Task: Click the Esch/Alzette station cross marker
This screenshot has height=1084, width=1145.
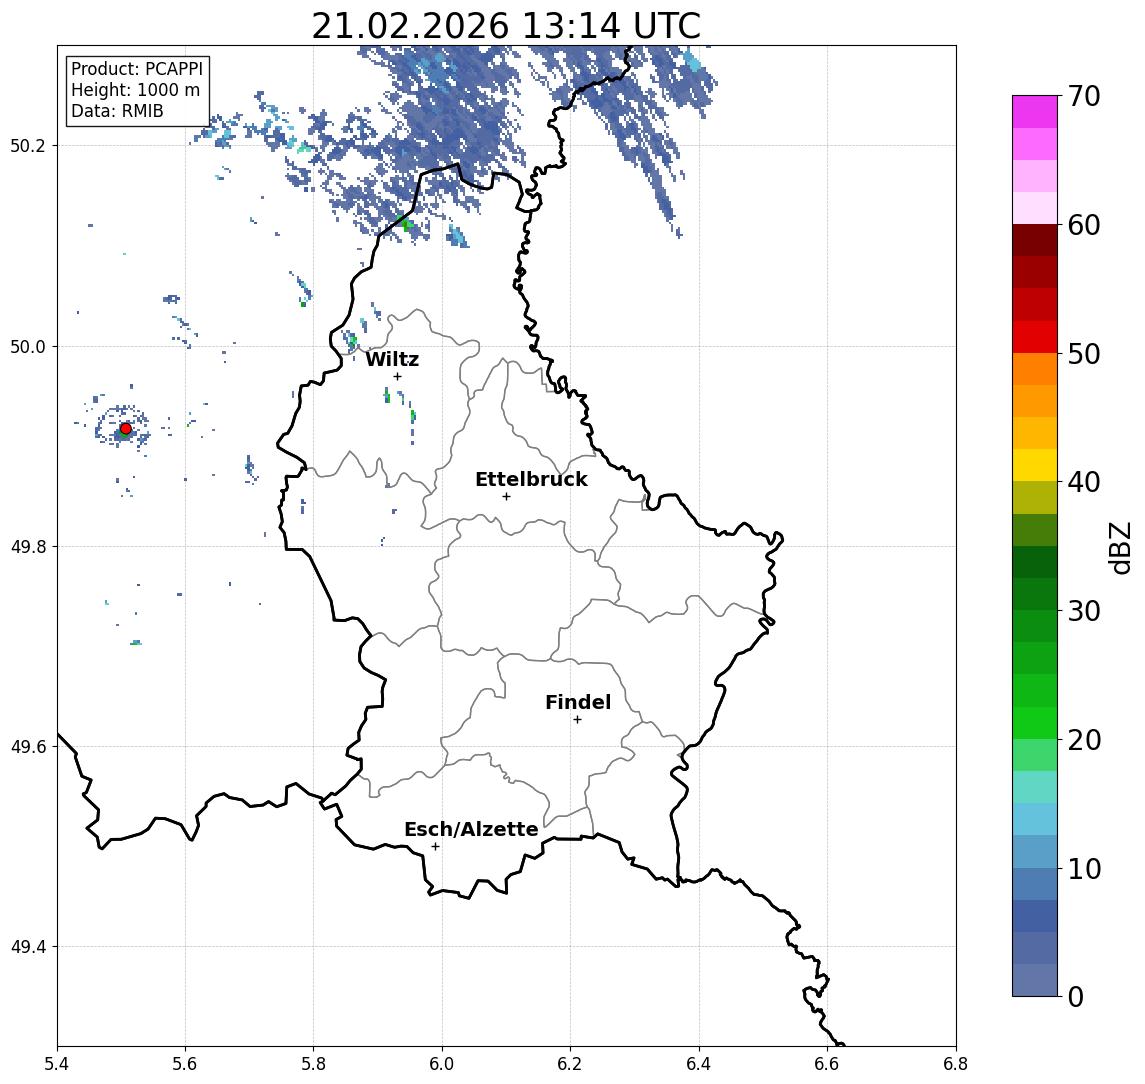Action: [436, 847]
